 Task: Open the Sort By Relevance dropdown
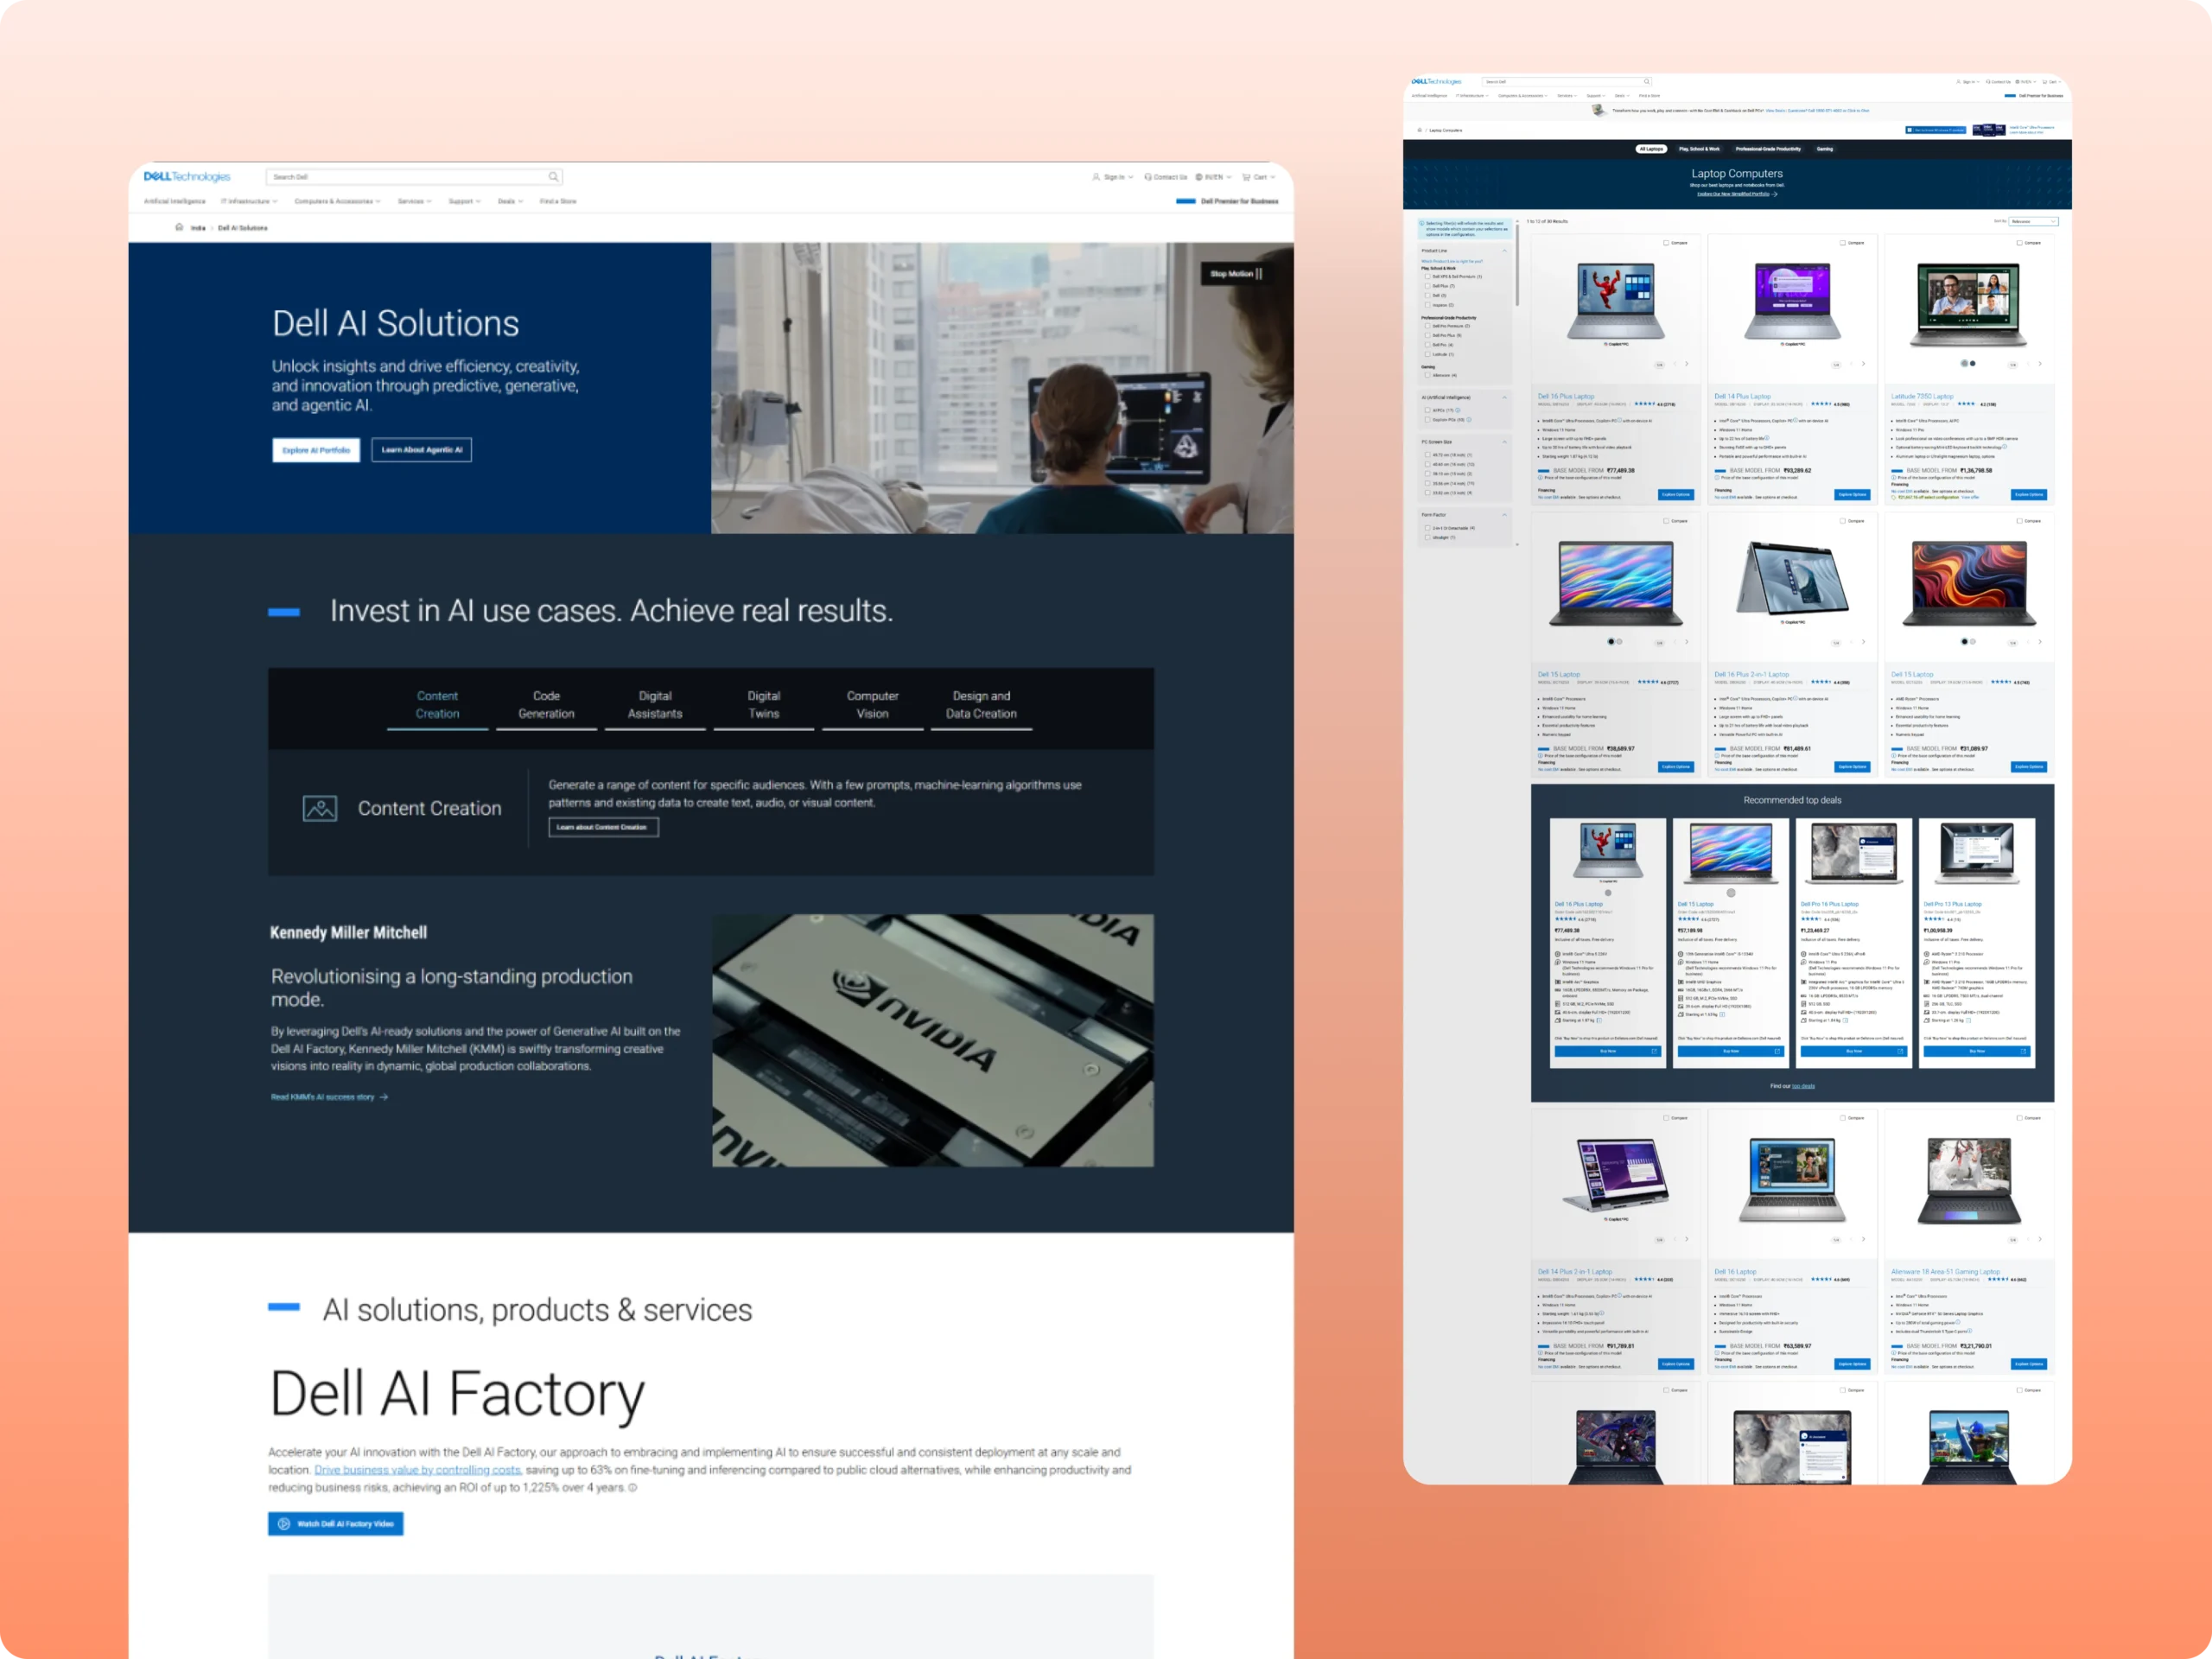pos(2033,221)
